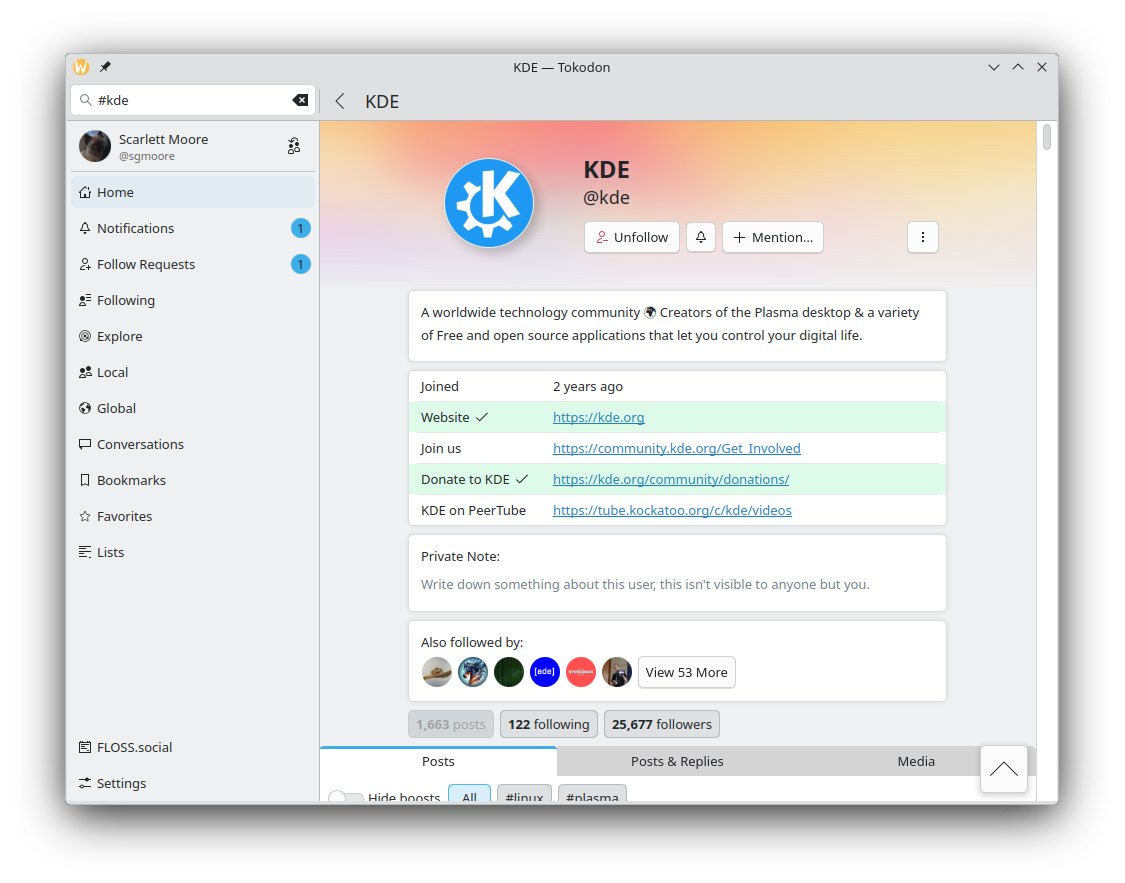Open the Media tab
The image size is (1125, 883).
point(915,761)
